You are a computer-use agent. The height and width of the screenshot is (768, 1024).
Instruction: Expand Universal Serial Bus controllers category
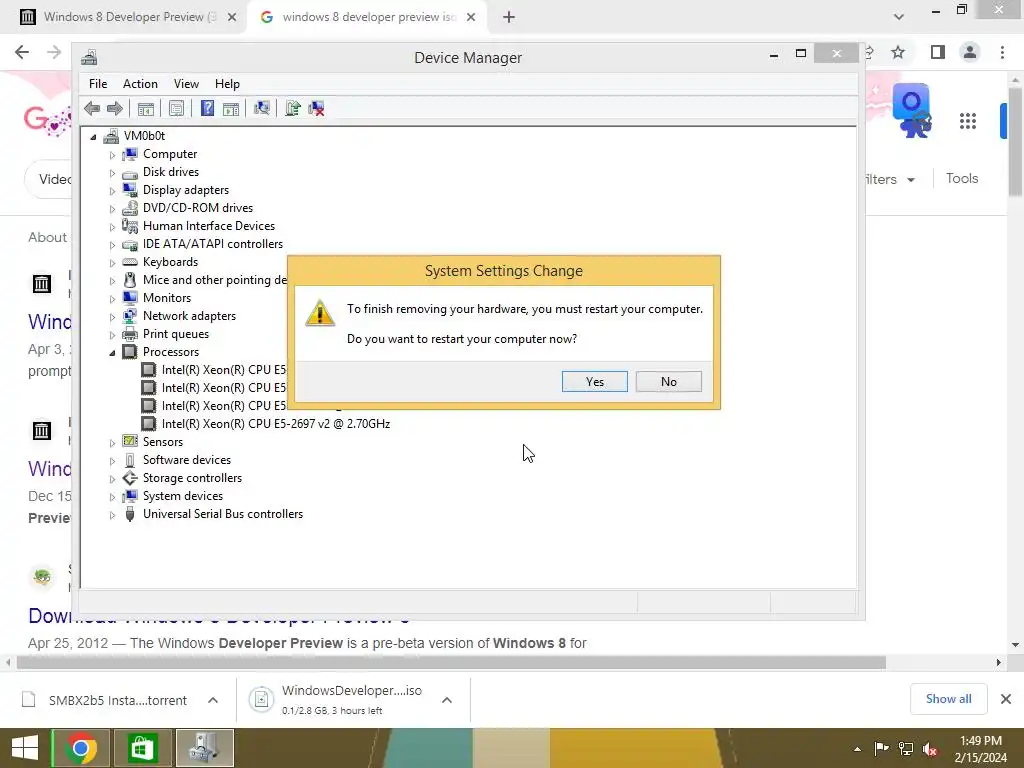[x=112, y=515]
